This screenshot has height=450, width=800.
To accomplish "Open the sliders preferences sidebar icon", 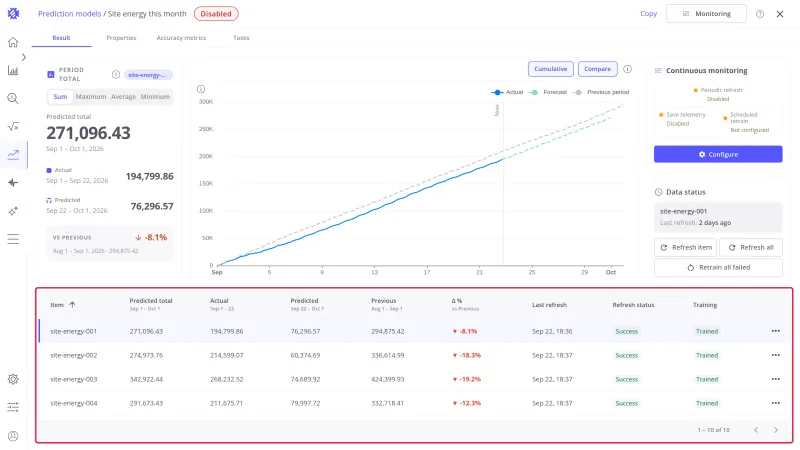I will click(13, 407).
